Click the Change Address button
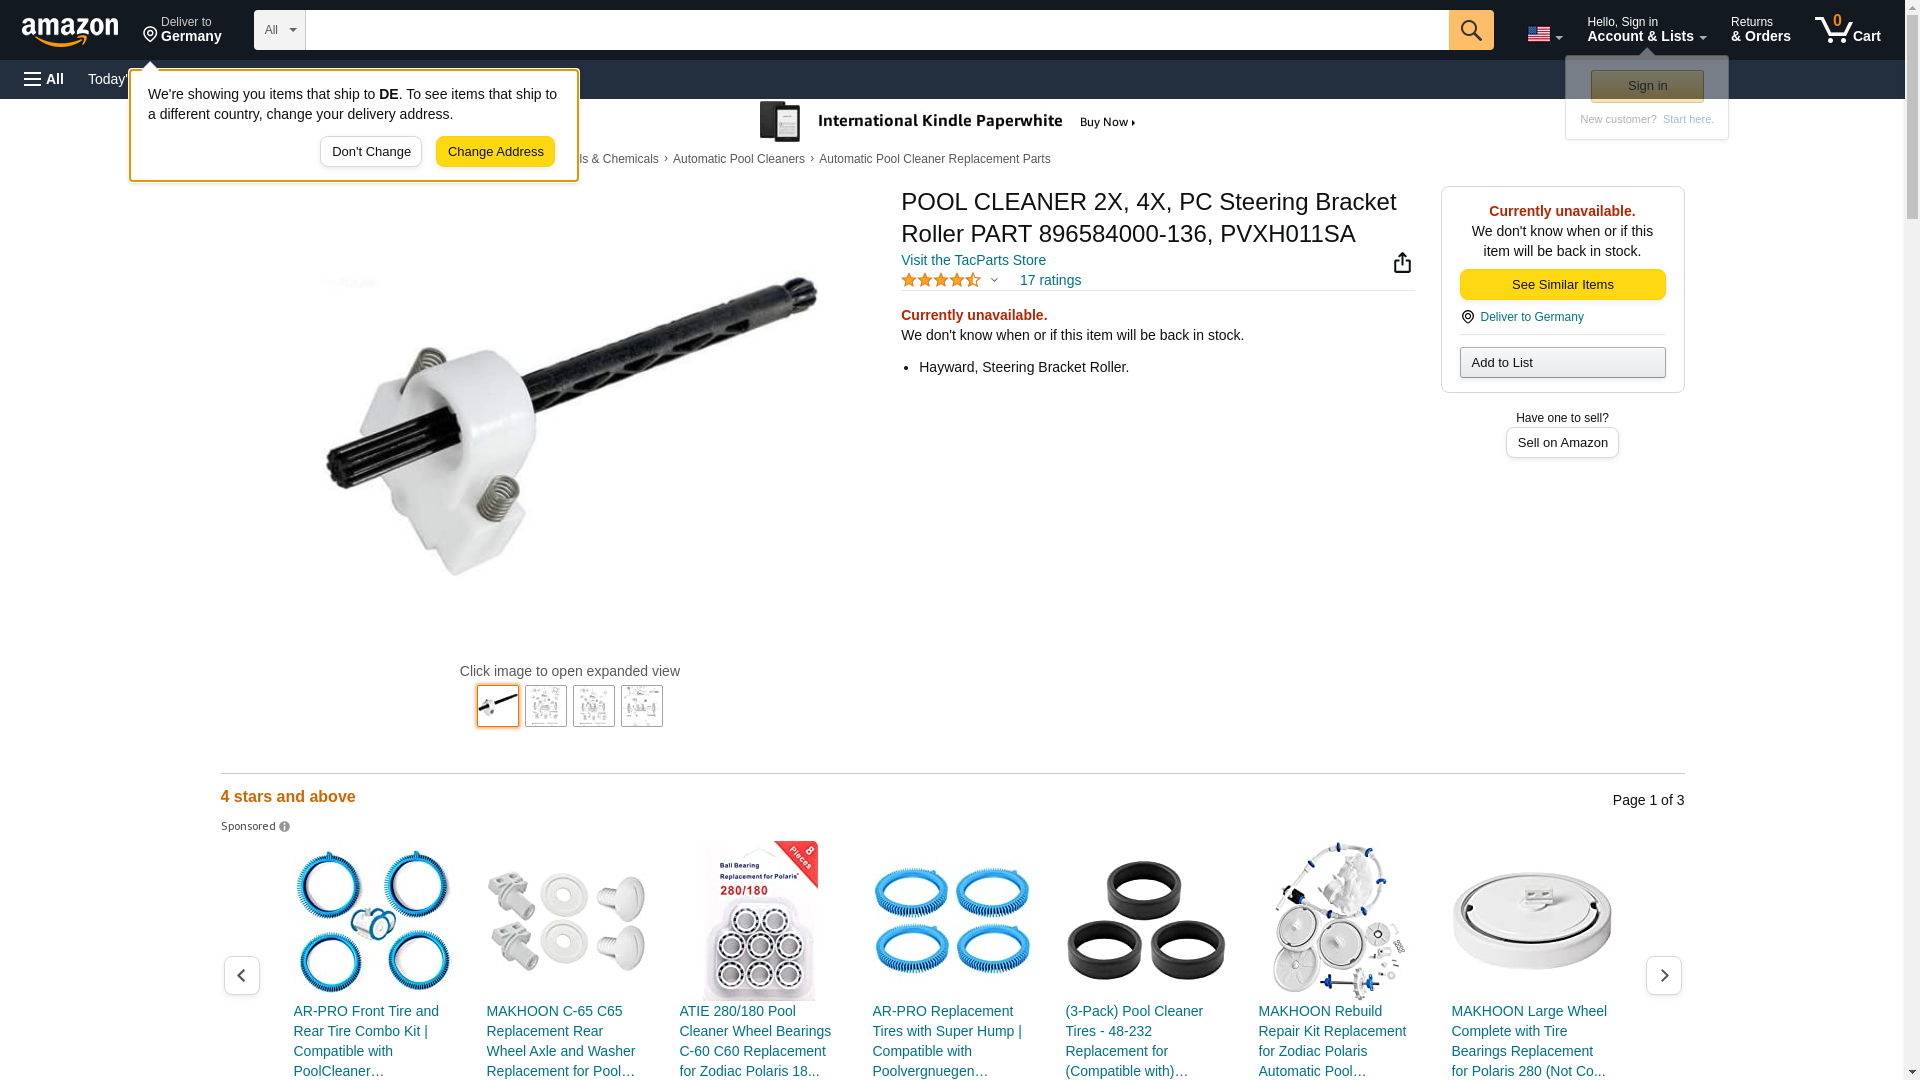Image resolution: width=1920 pixels, height=1080 pixels. (495, 152)
